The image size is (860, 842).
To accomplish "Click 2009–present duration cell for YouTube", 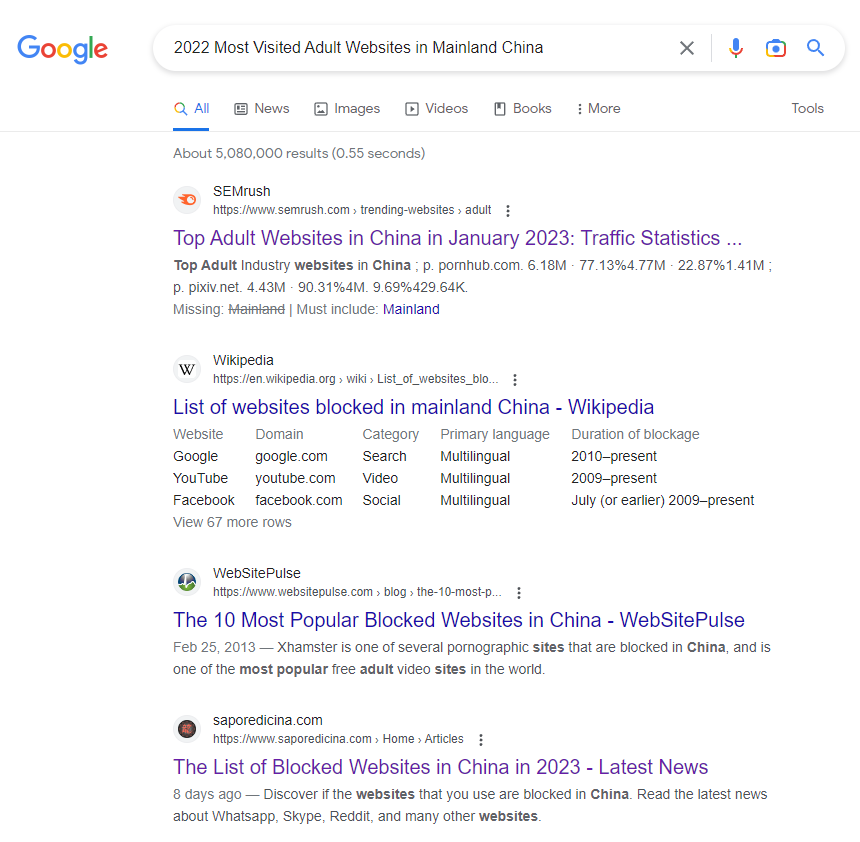I will 614,478.
